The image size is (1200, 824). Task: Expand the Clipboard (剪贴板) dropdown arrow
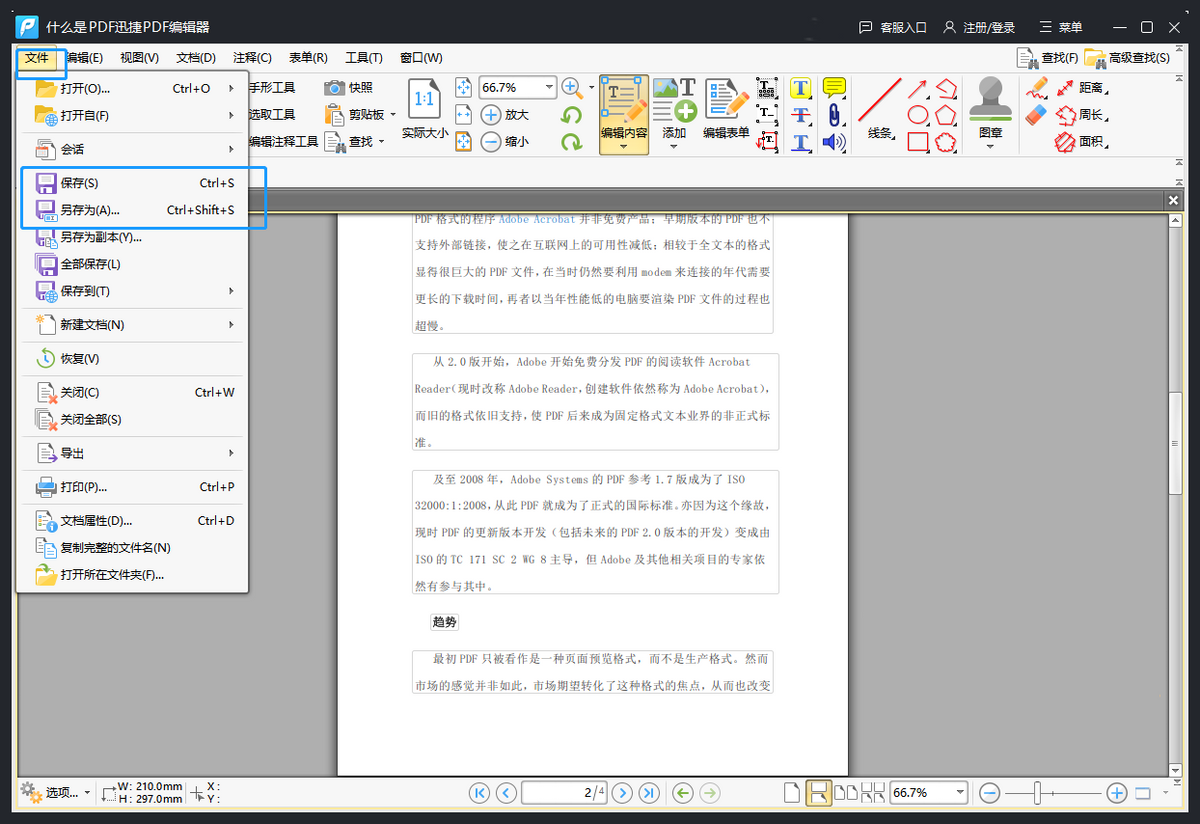pos(393,115)
